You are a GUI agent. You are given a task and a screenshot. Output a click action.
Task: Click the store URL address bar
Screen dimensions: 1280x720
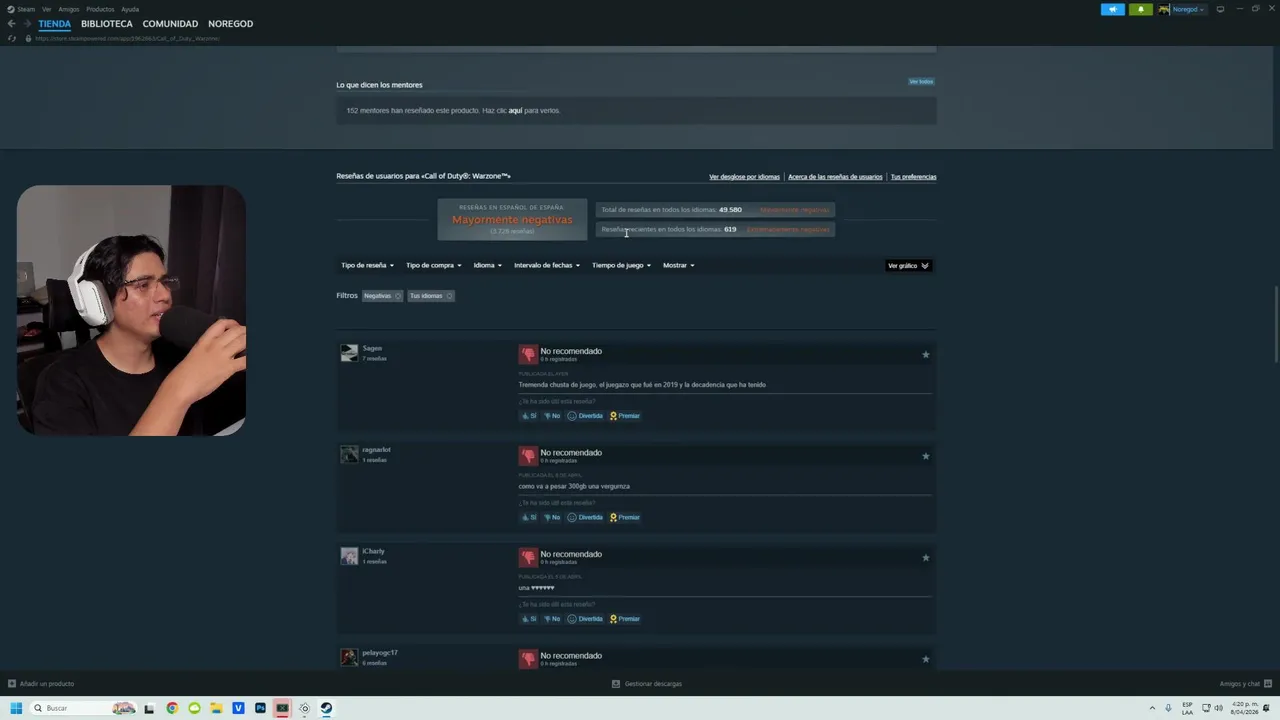tap(127, 38)
